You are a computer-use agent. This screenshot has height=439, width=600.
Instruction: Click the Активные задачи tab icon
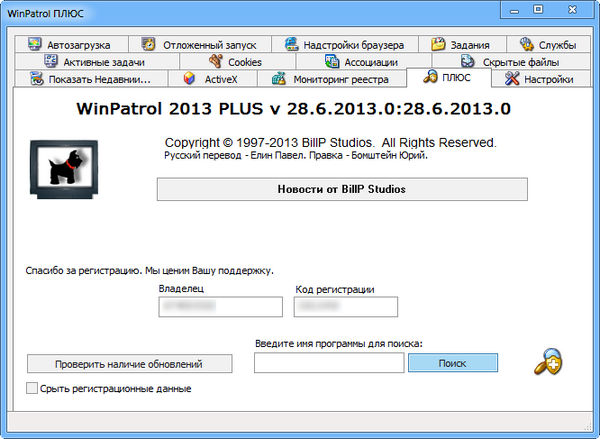click(x=51, y=61)
